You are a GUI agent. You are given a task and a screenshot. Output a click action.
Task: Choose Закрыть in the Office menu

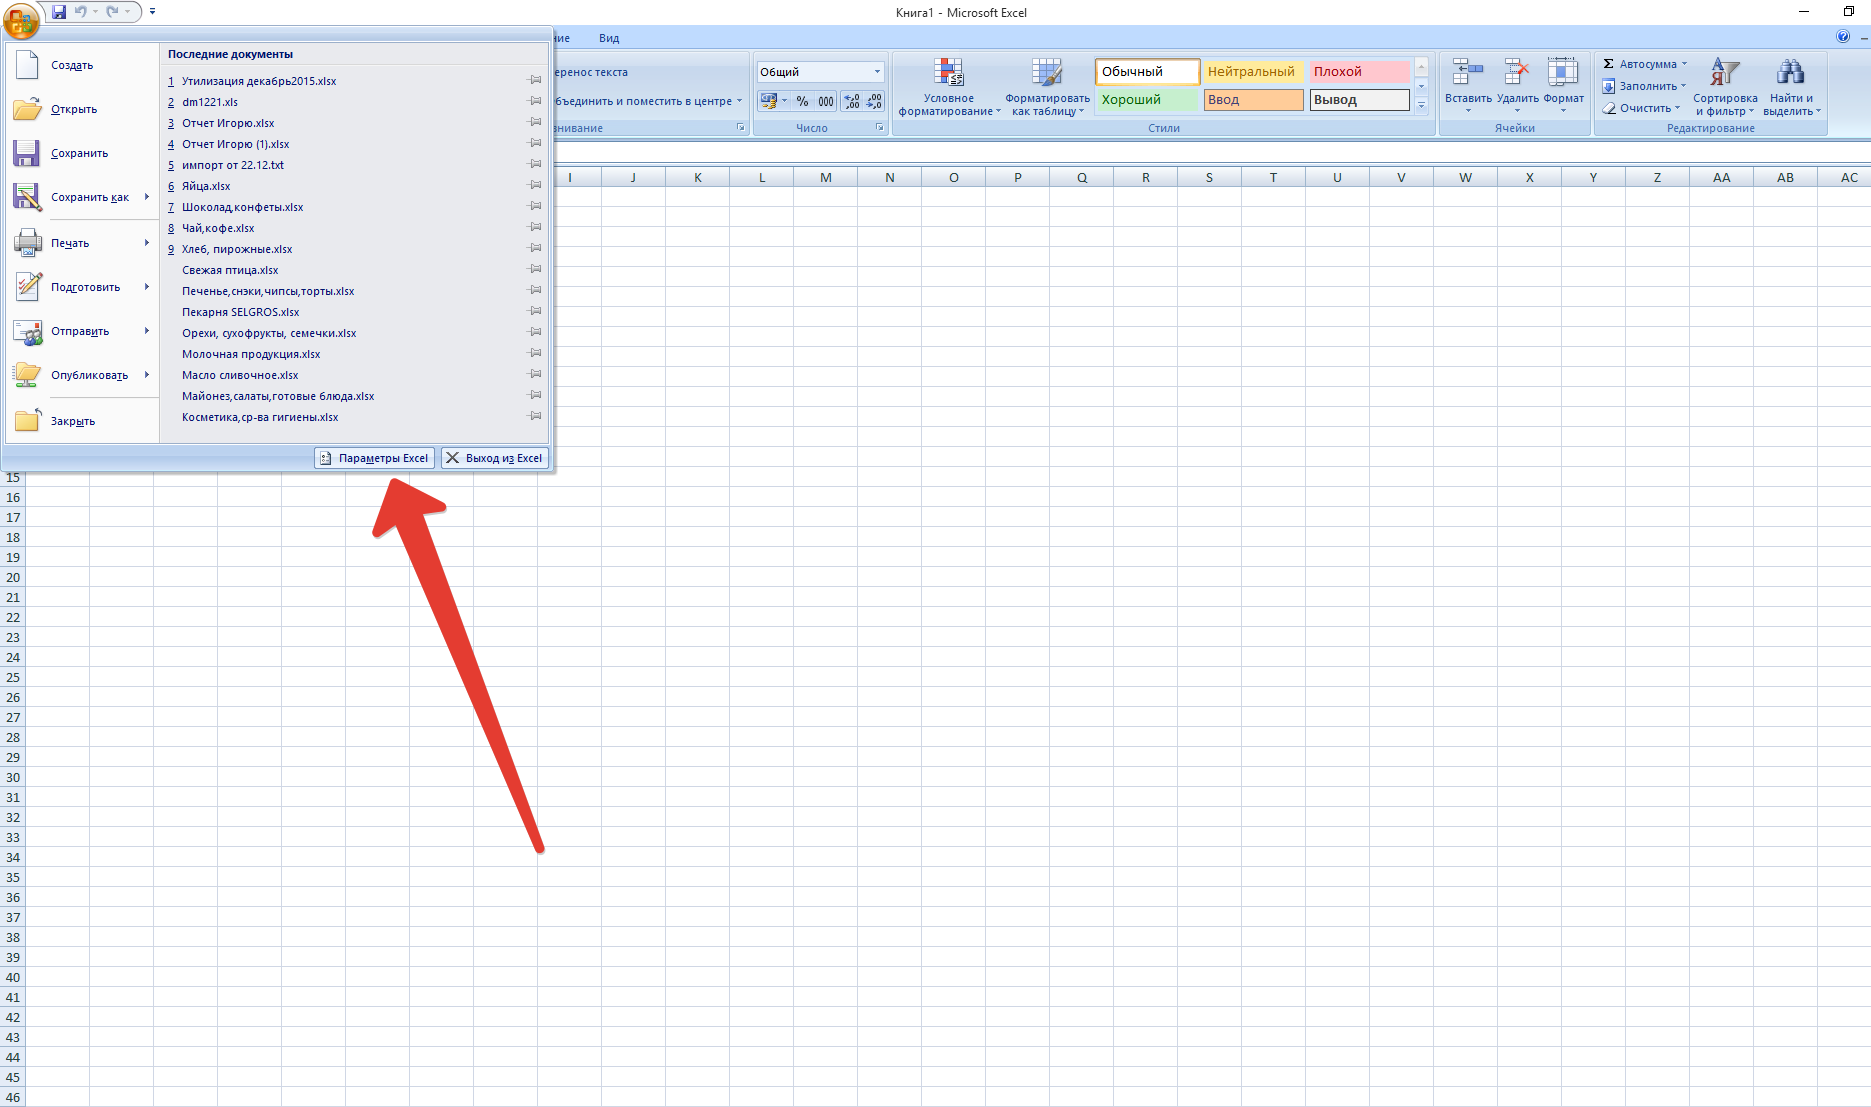point(82,422)
